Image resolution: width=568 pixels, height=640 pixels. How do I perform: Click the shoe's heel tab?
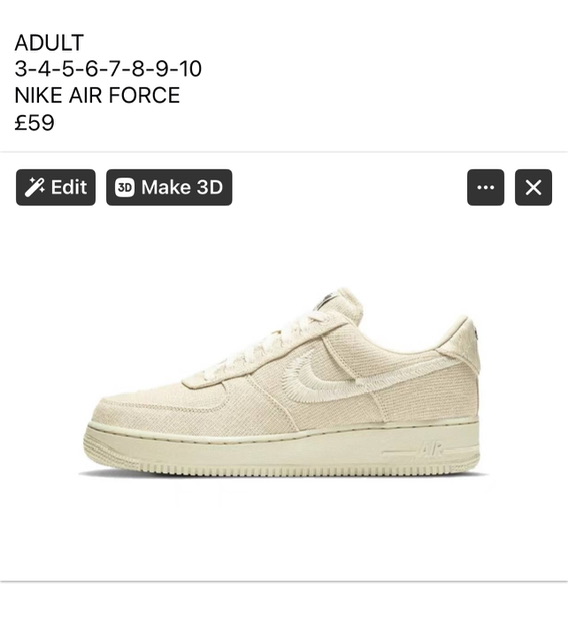point(459,341)
